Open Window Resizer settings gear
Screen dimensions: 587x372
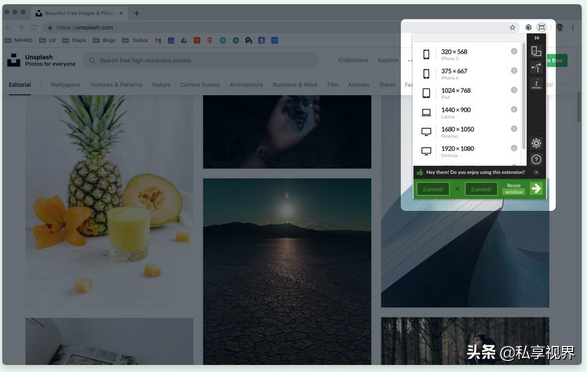tap(536, 143)
